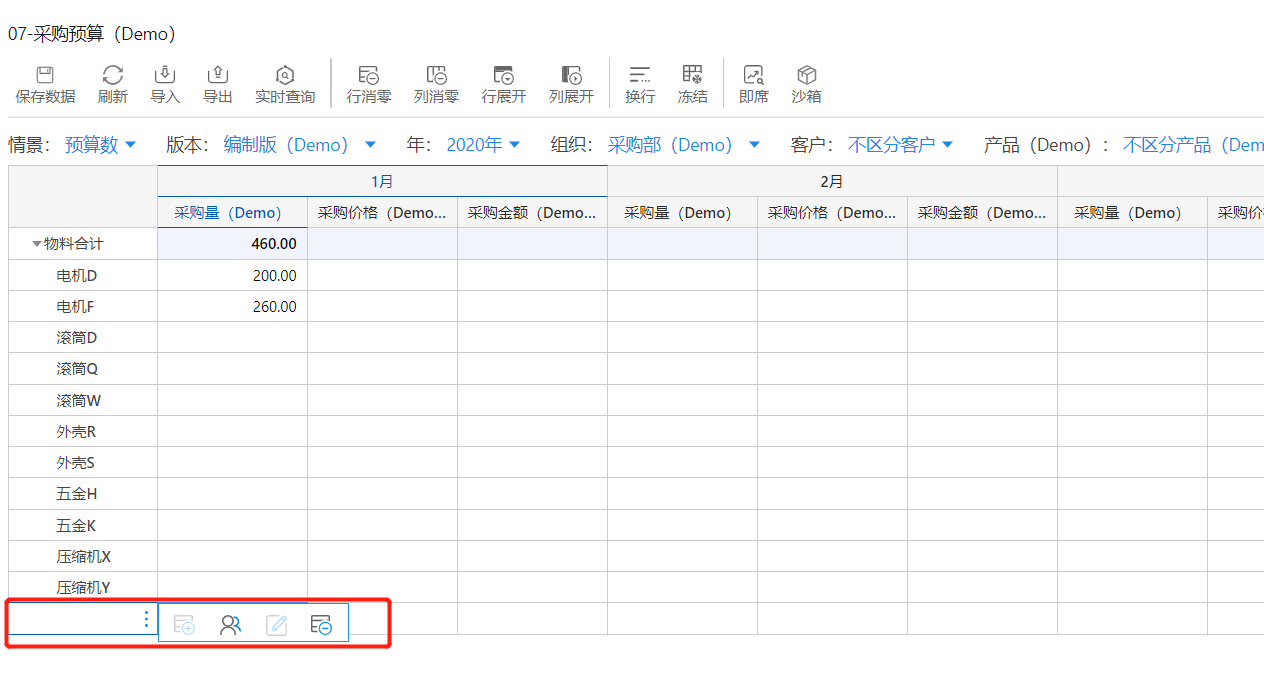Toggle 换行 text wrapping
The width and height of the screenshot is (1264, 677).
coord(640,76)
